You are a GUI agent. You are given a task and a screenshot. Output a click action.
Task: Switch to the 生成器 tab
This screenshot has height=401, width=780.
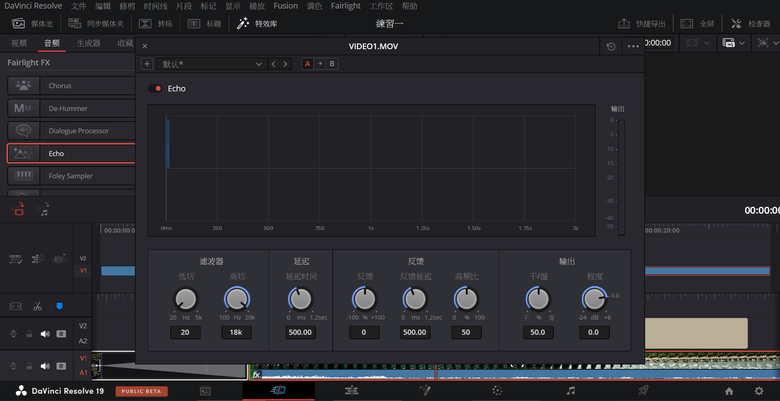pos(89,43)
